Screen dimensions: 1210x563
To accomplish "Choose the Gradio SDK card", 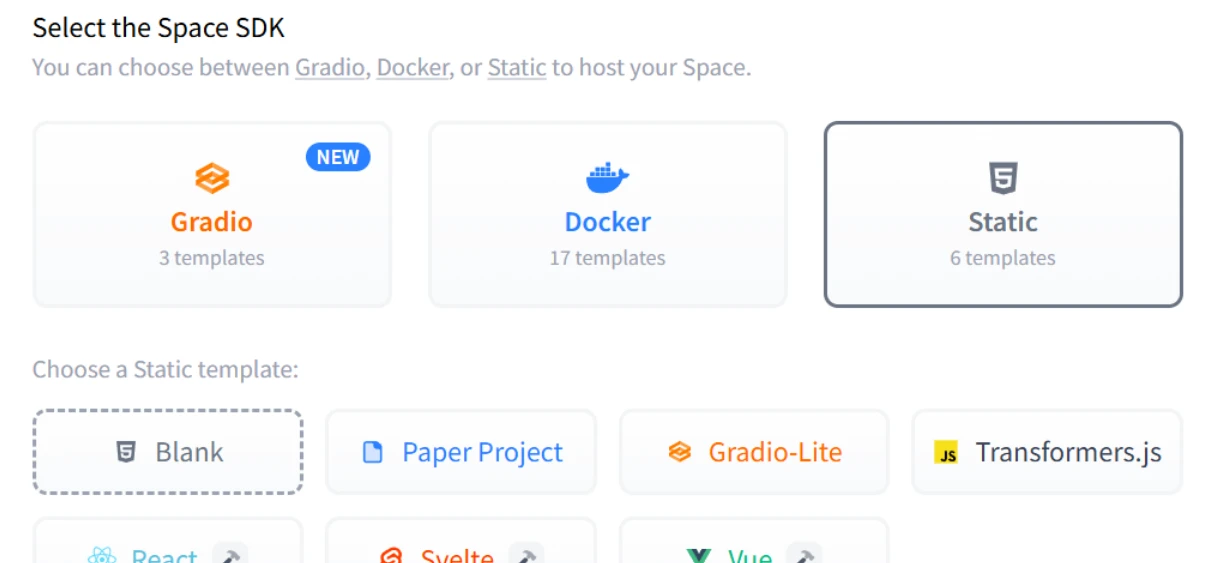I will pyautogui.click(x=212, y=215).
